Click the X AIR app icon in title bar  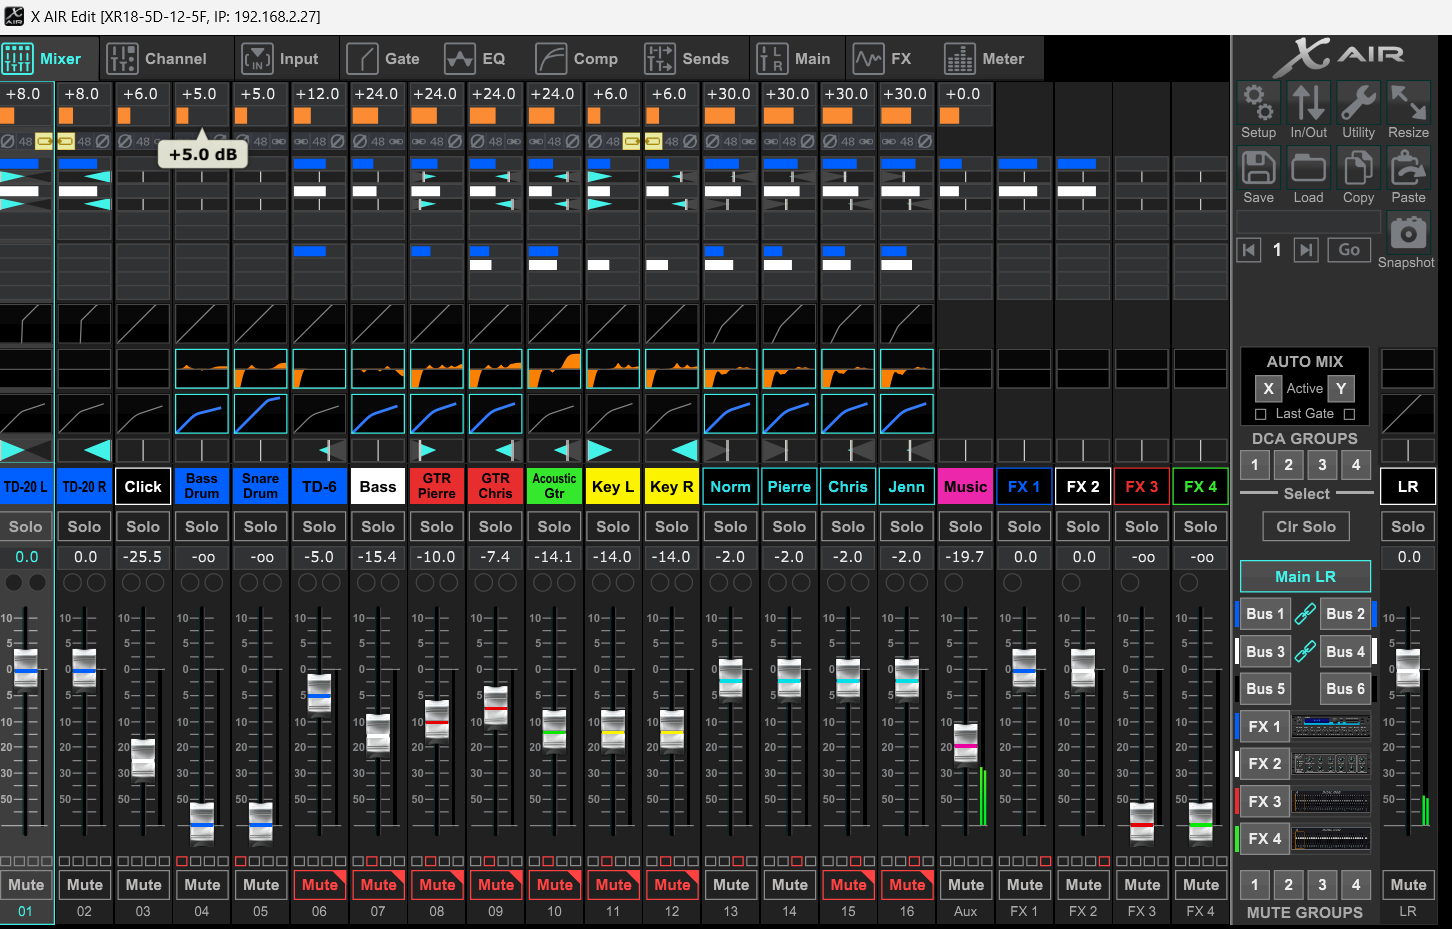pyautogui.click(x=14, y=16)
